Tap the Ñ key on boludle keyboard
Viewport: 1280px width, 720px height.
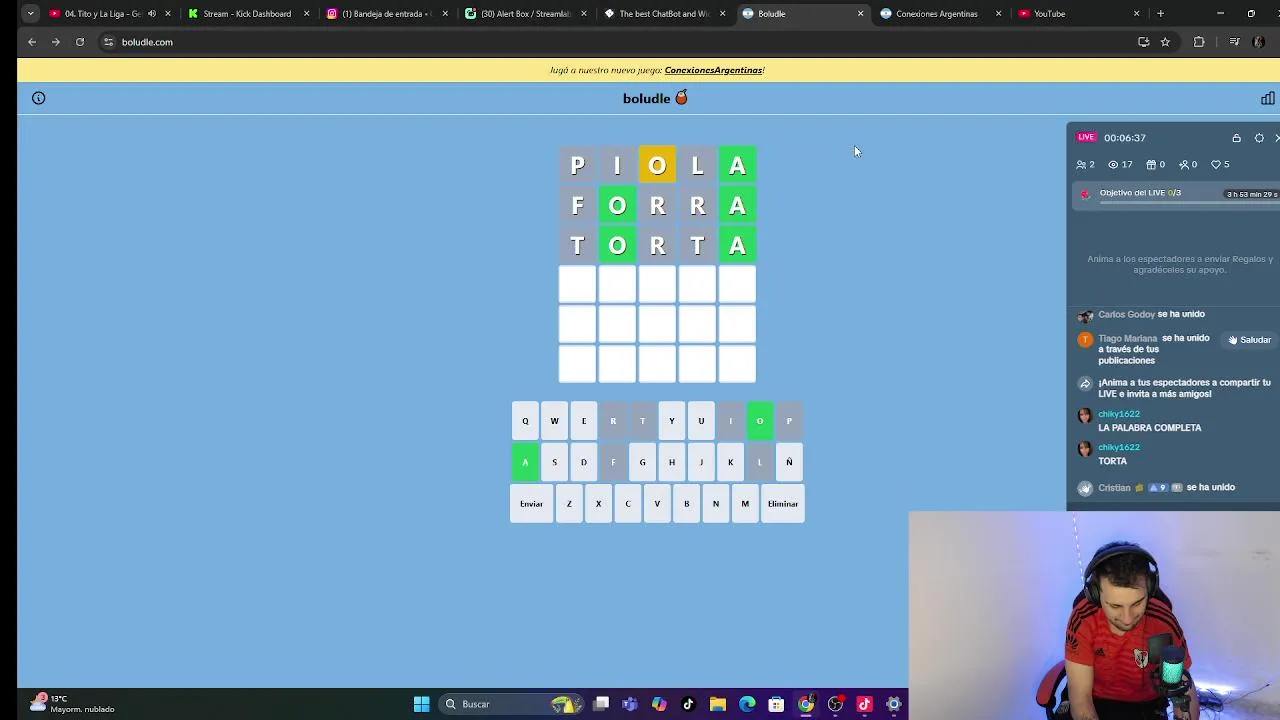(789, 462)
